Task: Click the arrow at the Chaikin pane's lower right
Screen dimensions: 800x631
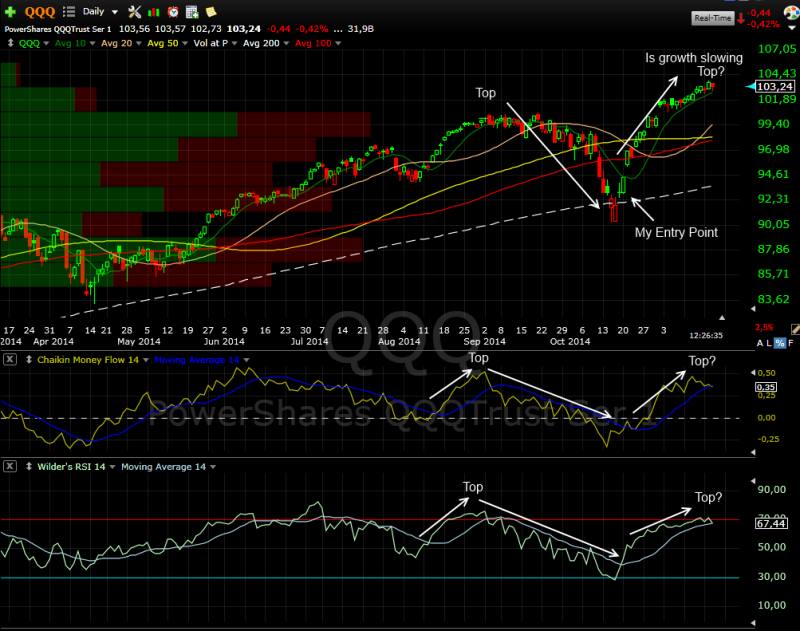Action: tap(753, 452)
